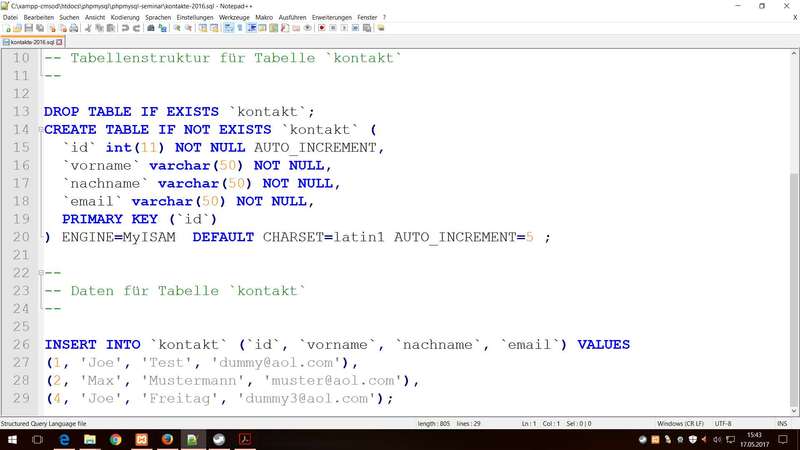Save the document using the Save icon
Viewport: 800px width, 450px height.
tap(29, 28)
